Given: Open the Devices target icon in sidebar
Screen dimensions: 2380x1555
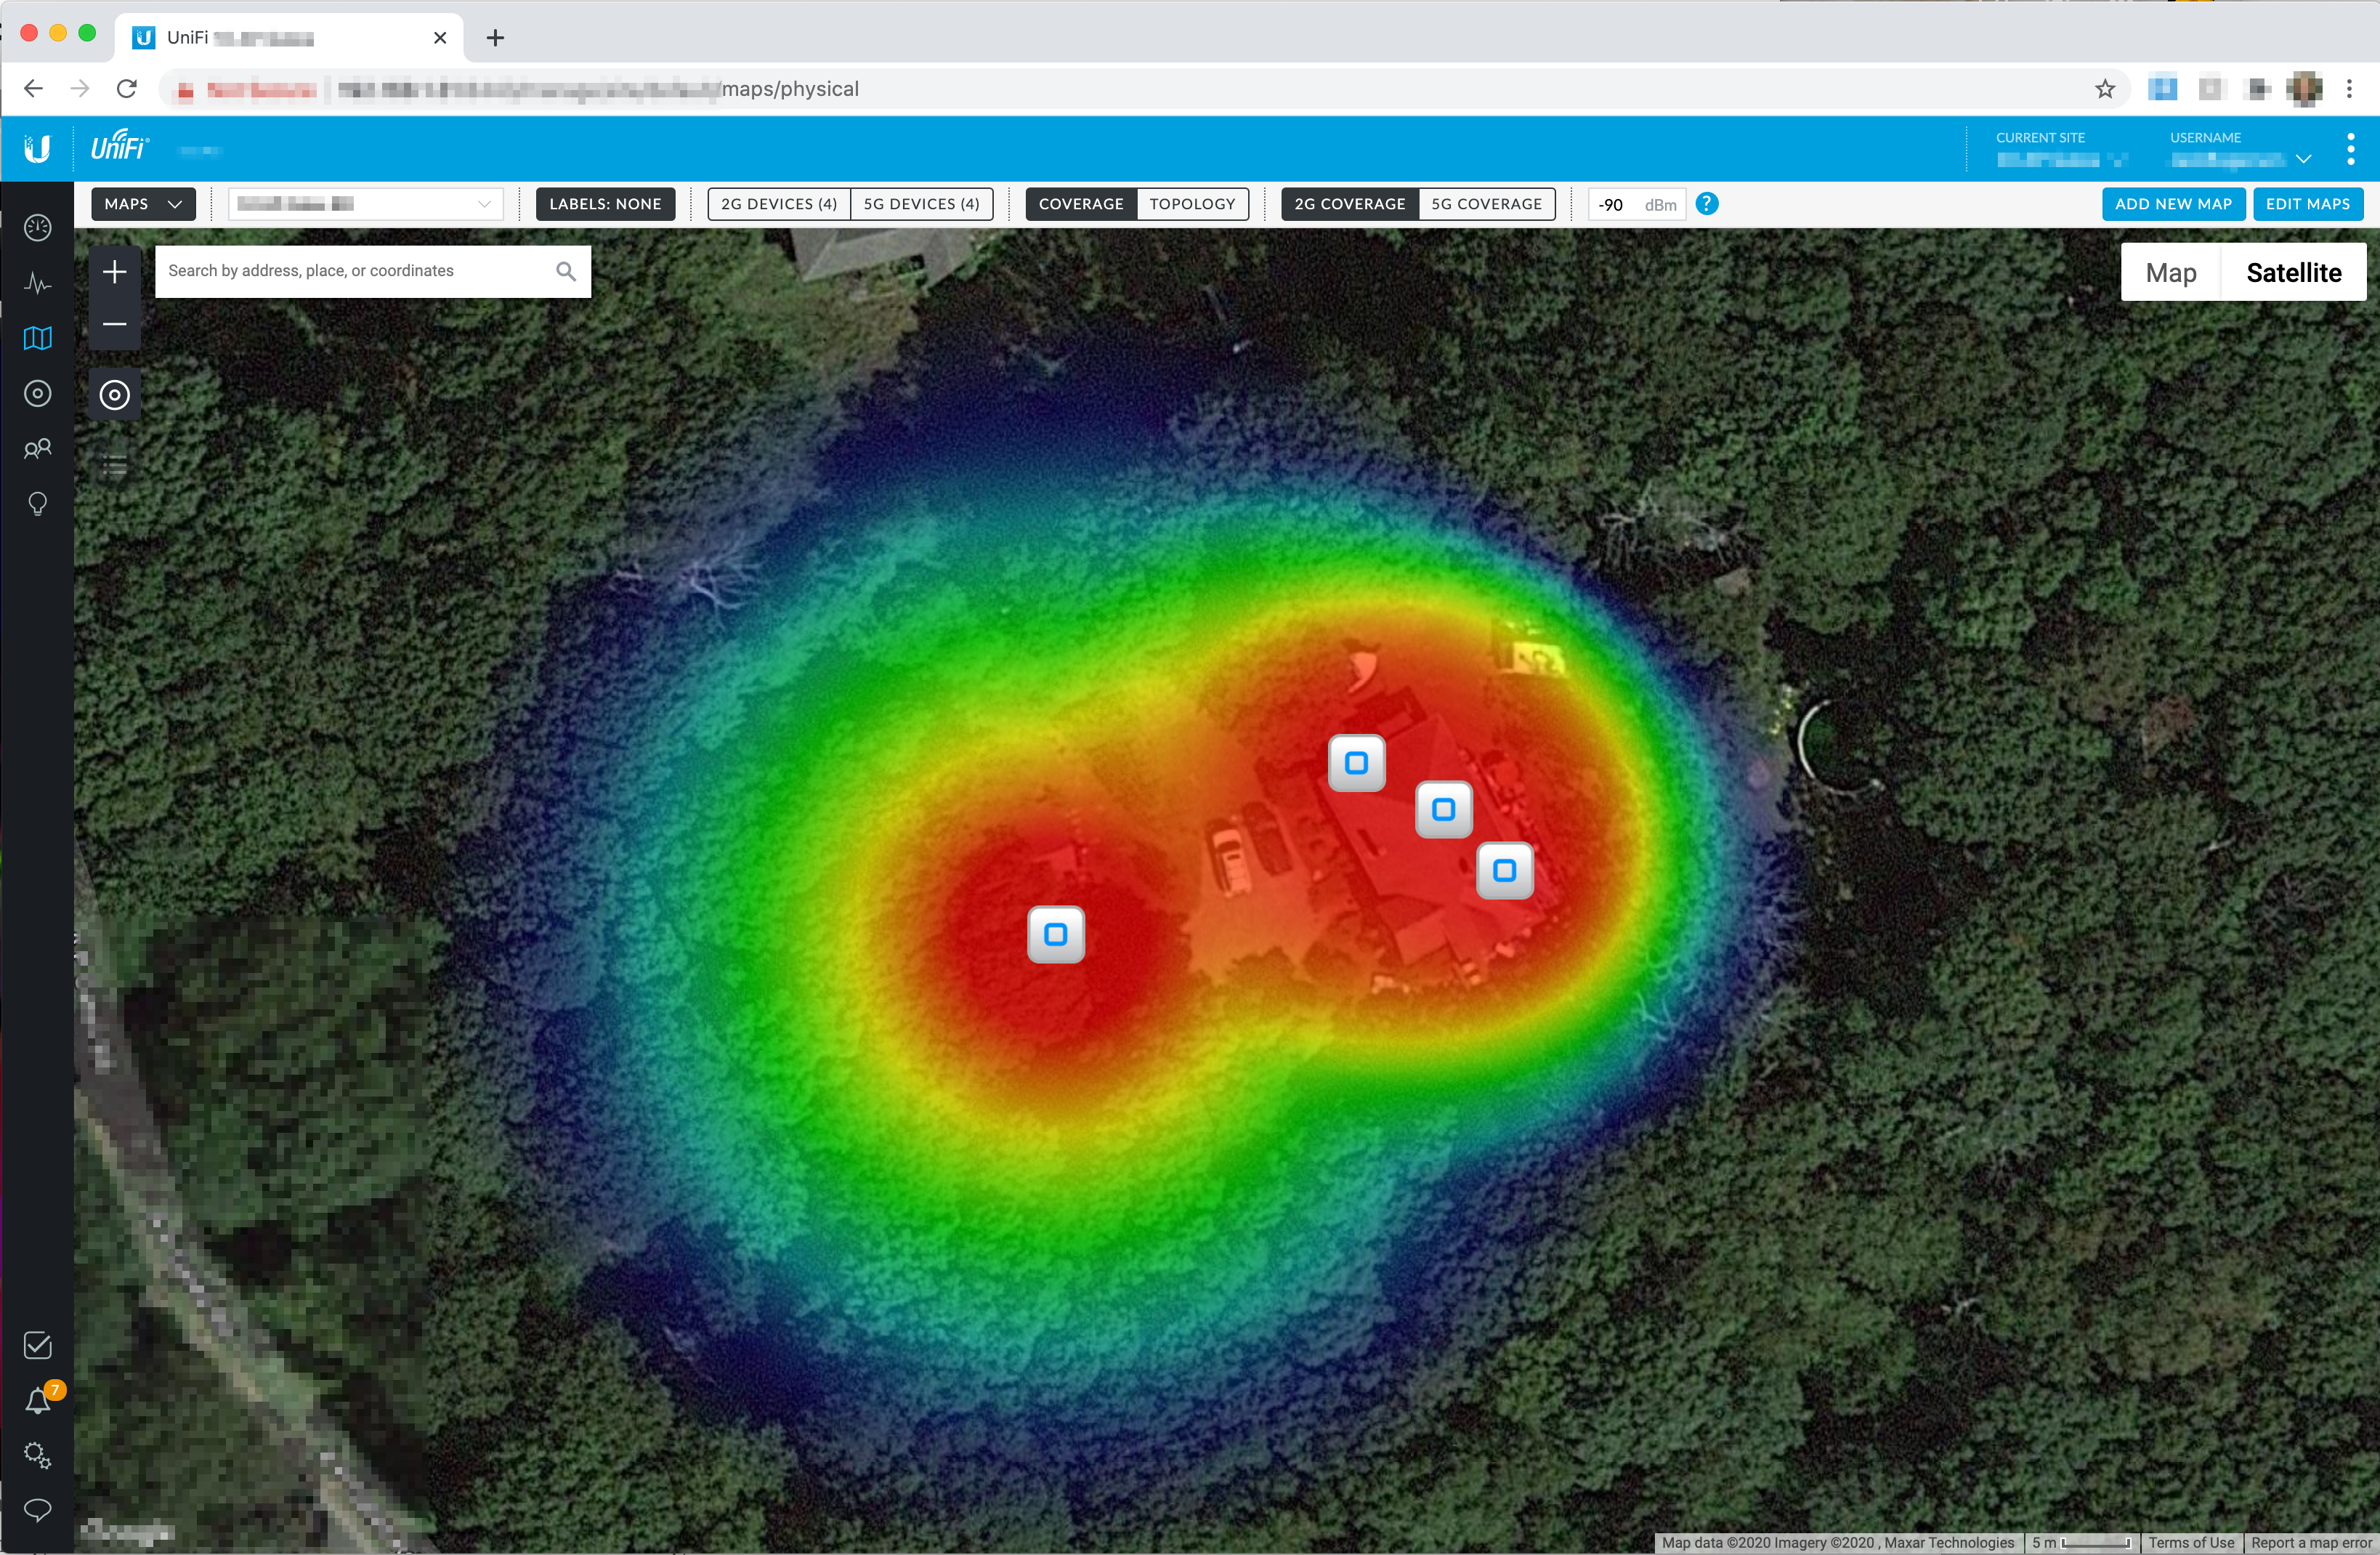Looking at the screenshot, I should [x=37, y=393].
